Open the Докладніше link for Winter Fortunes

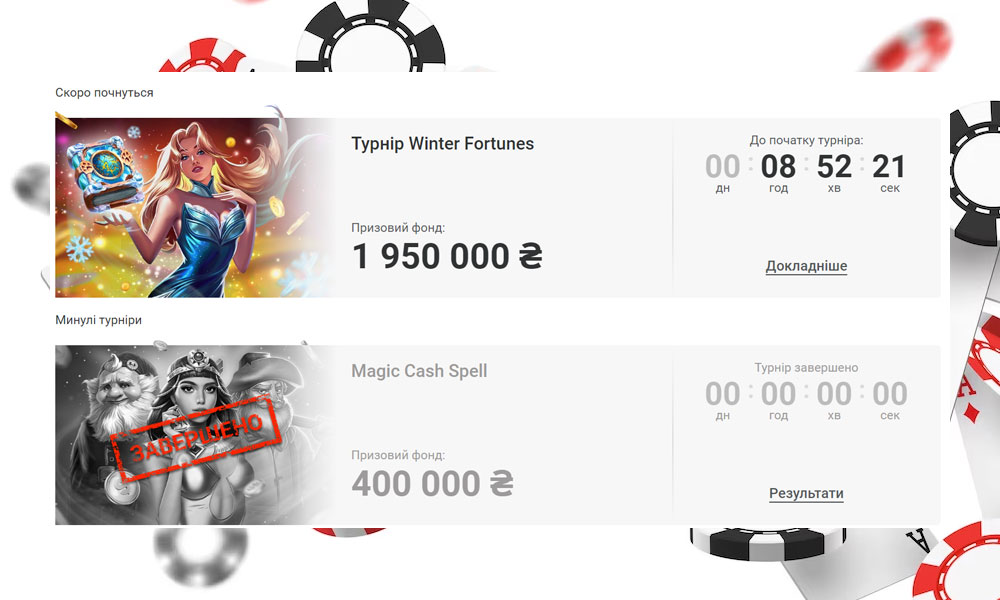[x=806, y=267]
